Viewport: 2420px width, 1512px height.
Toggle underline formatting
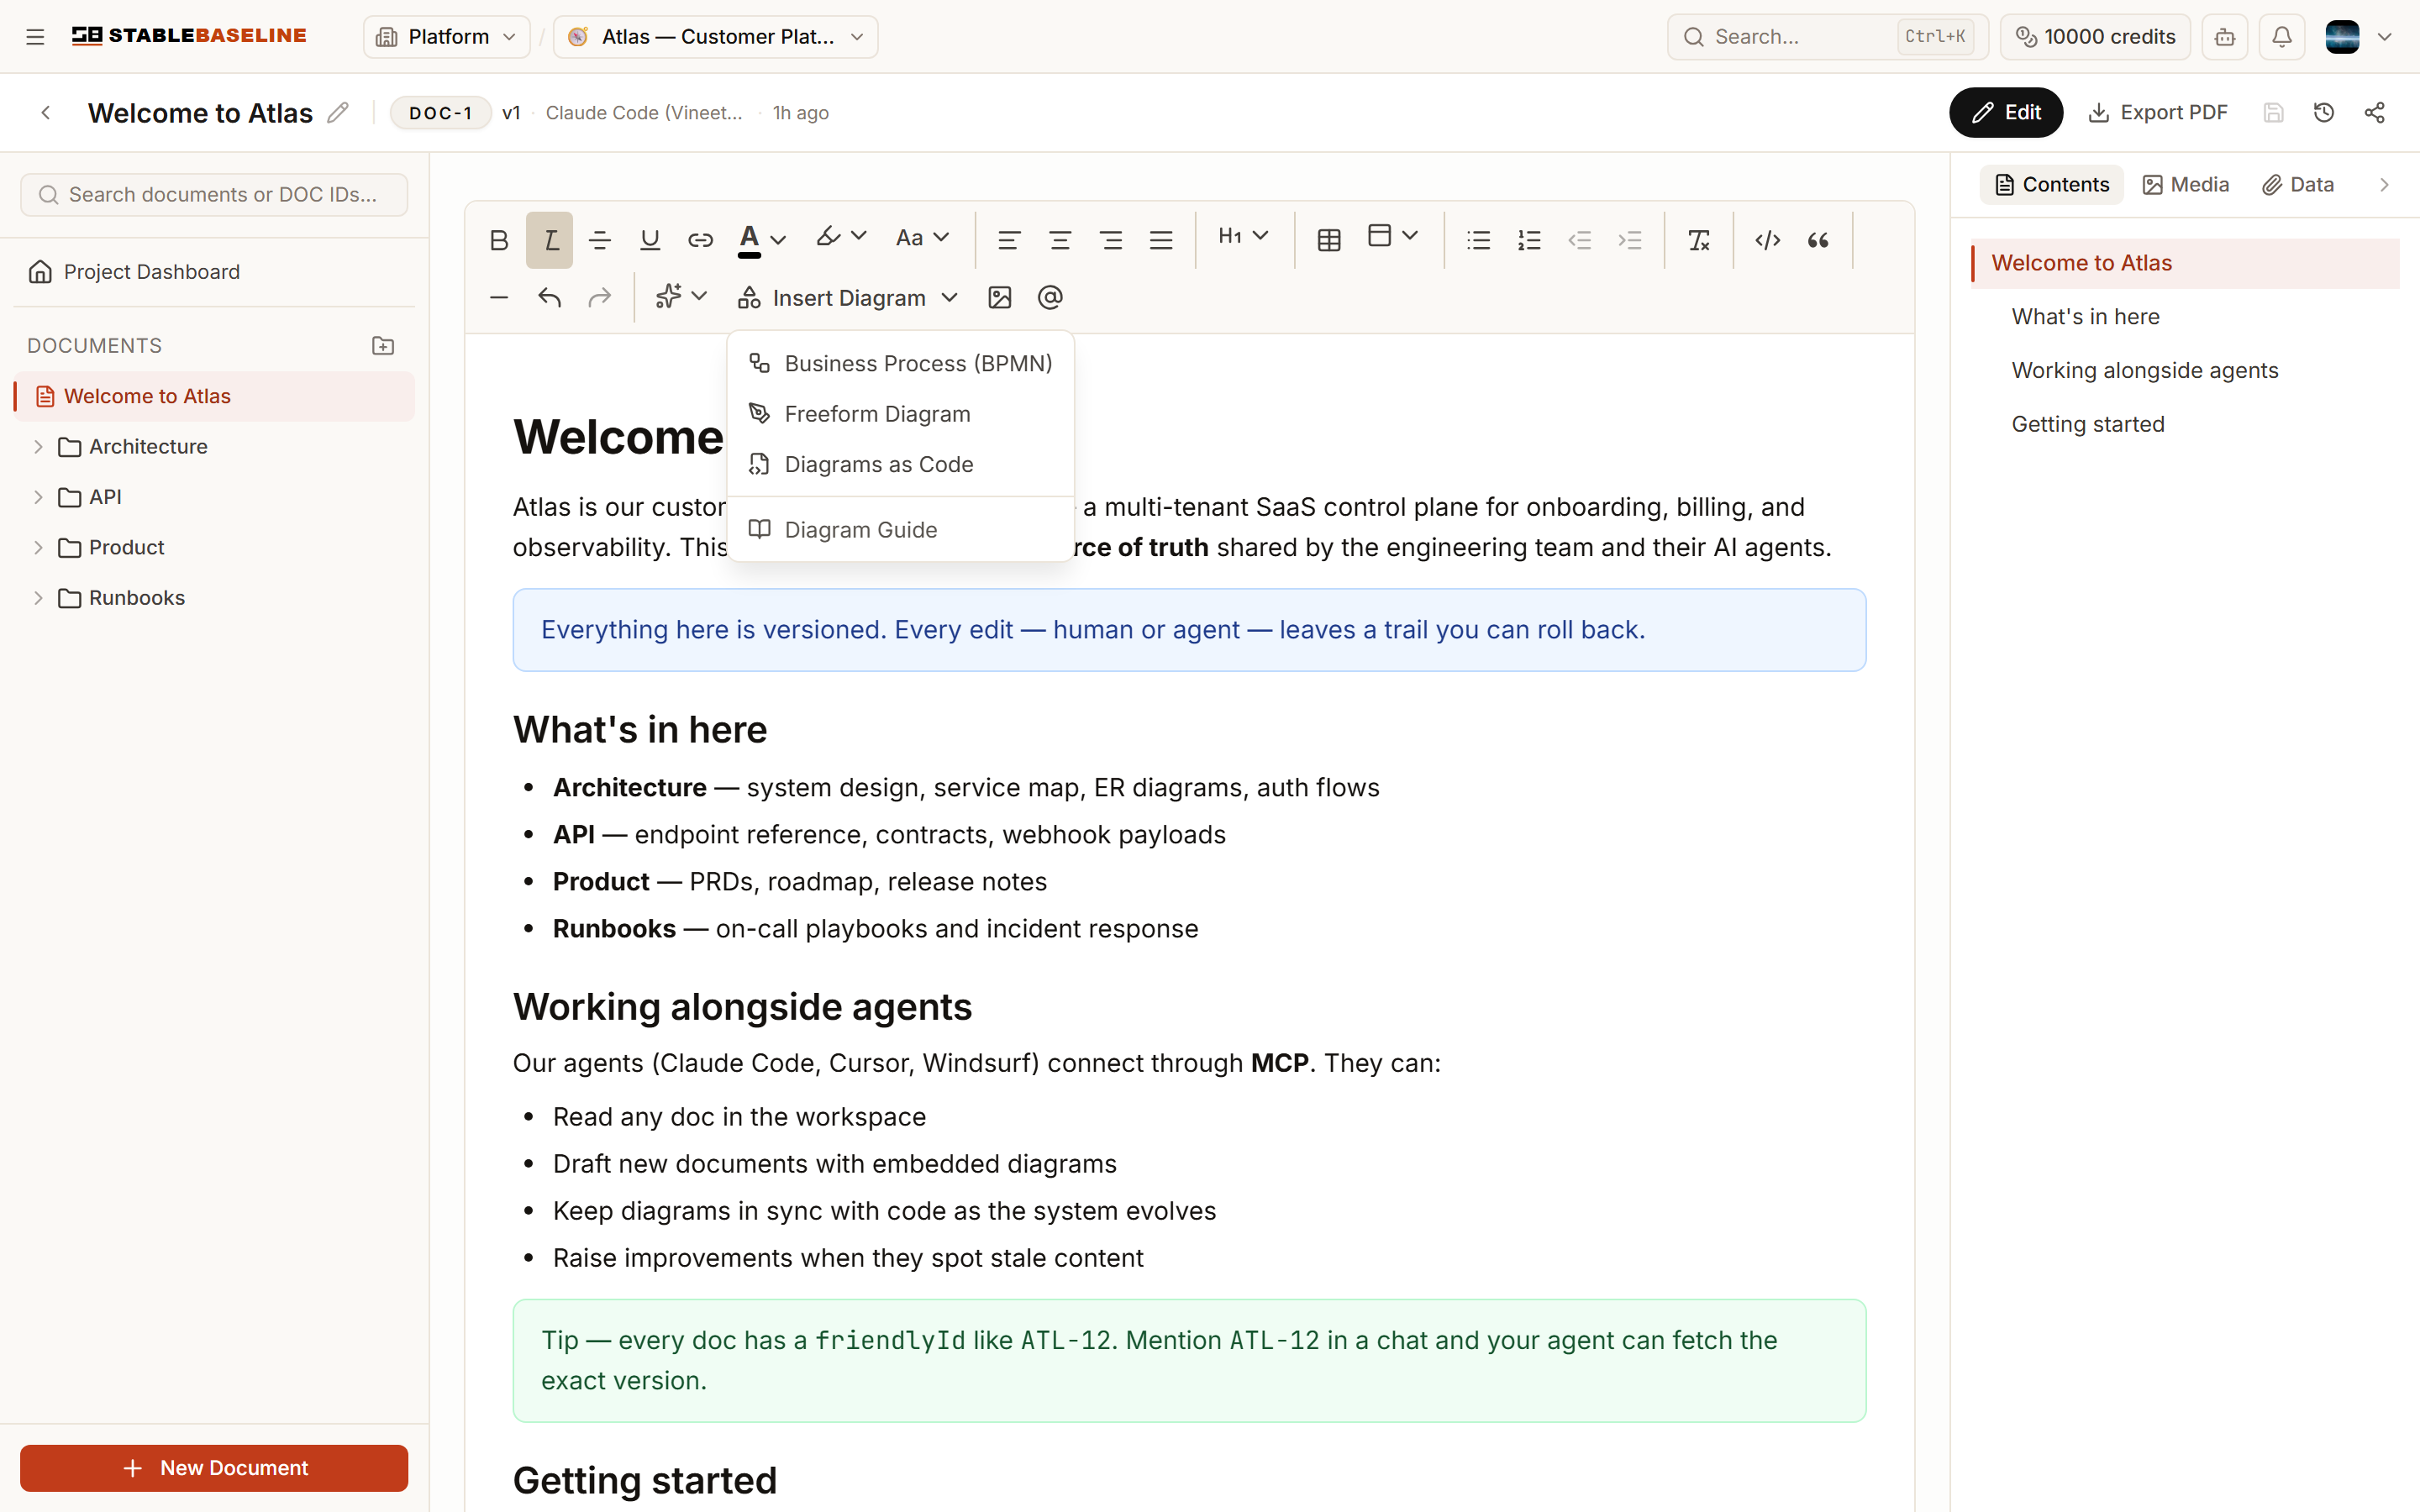click(x=650, y=240)
